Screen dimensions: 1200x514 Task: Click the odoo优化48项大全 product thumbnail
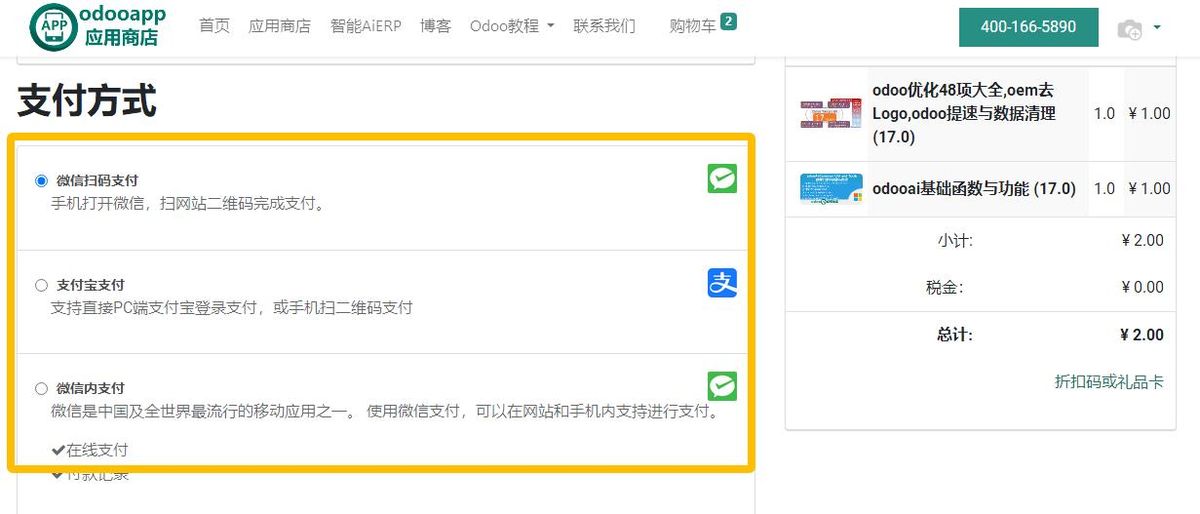[830, 113]
